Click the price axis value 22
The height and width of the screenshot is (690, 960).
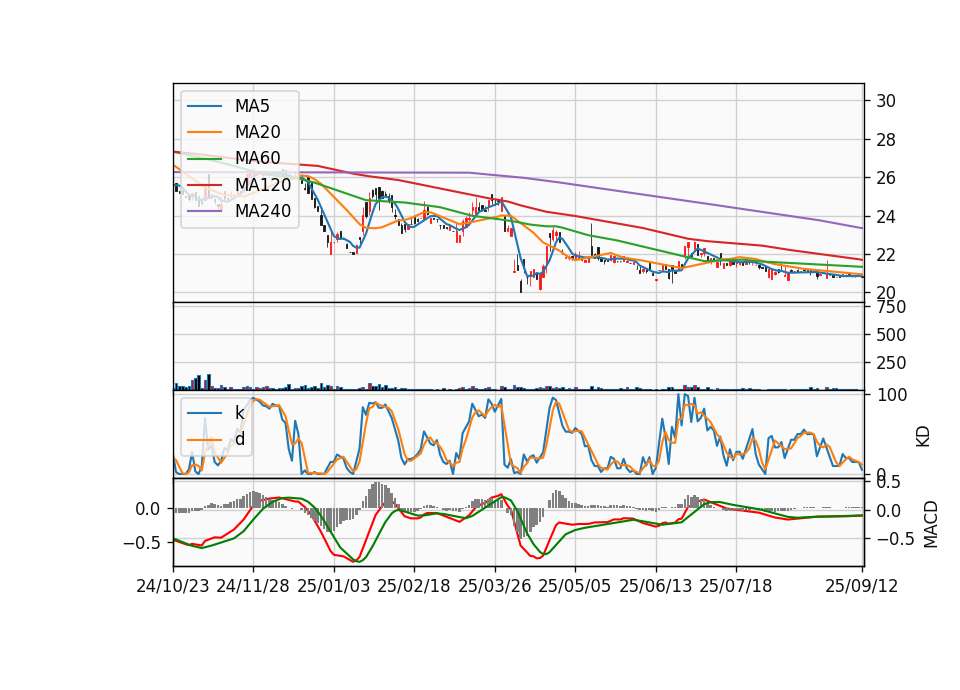886,255
